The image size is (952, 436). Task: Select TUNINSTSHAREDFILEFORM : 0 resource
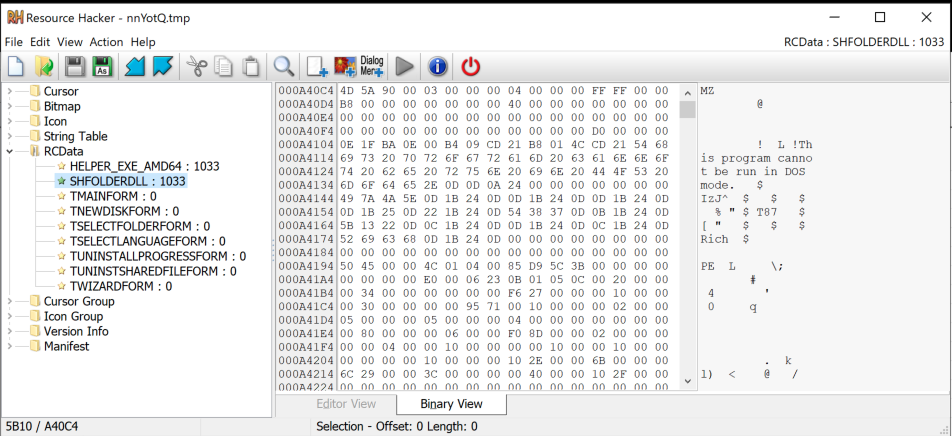click(153, 271)
